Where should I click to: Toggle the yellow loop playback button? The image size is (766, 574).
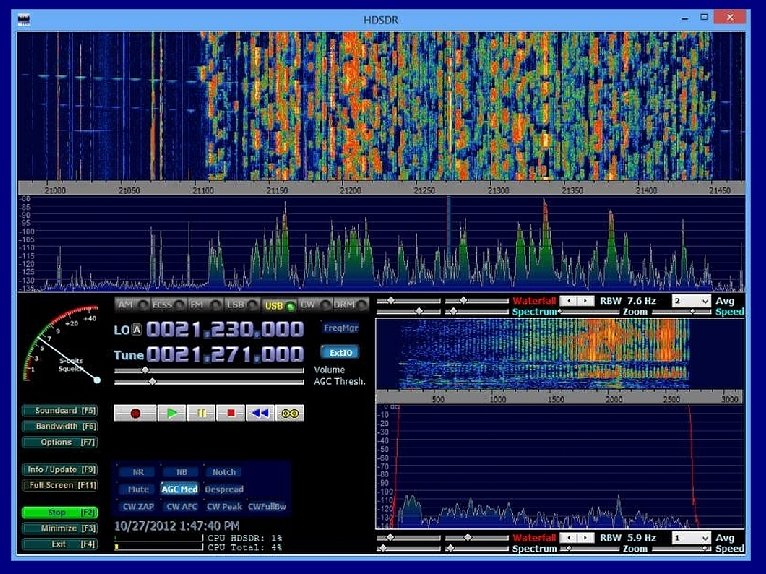tap(289, 413)
